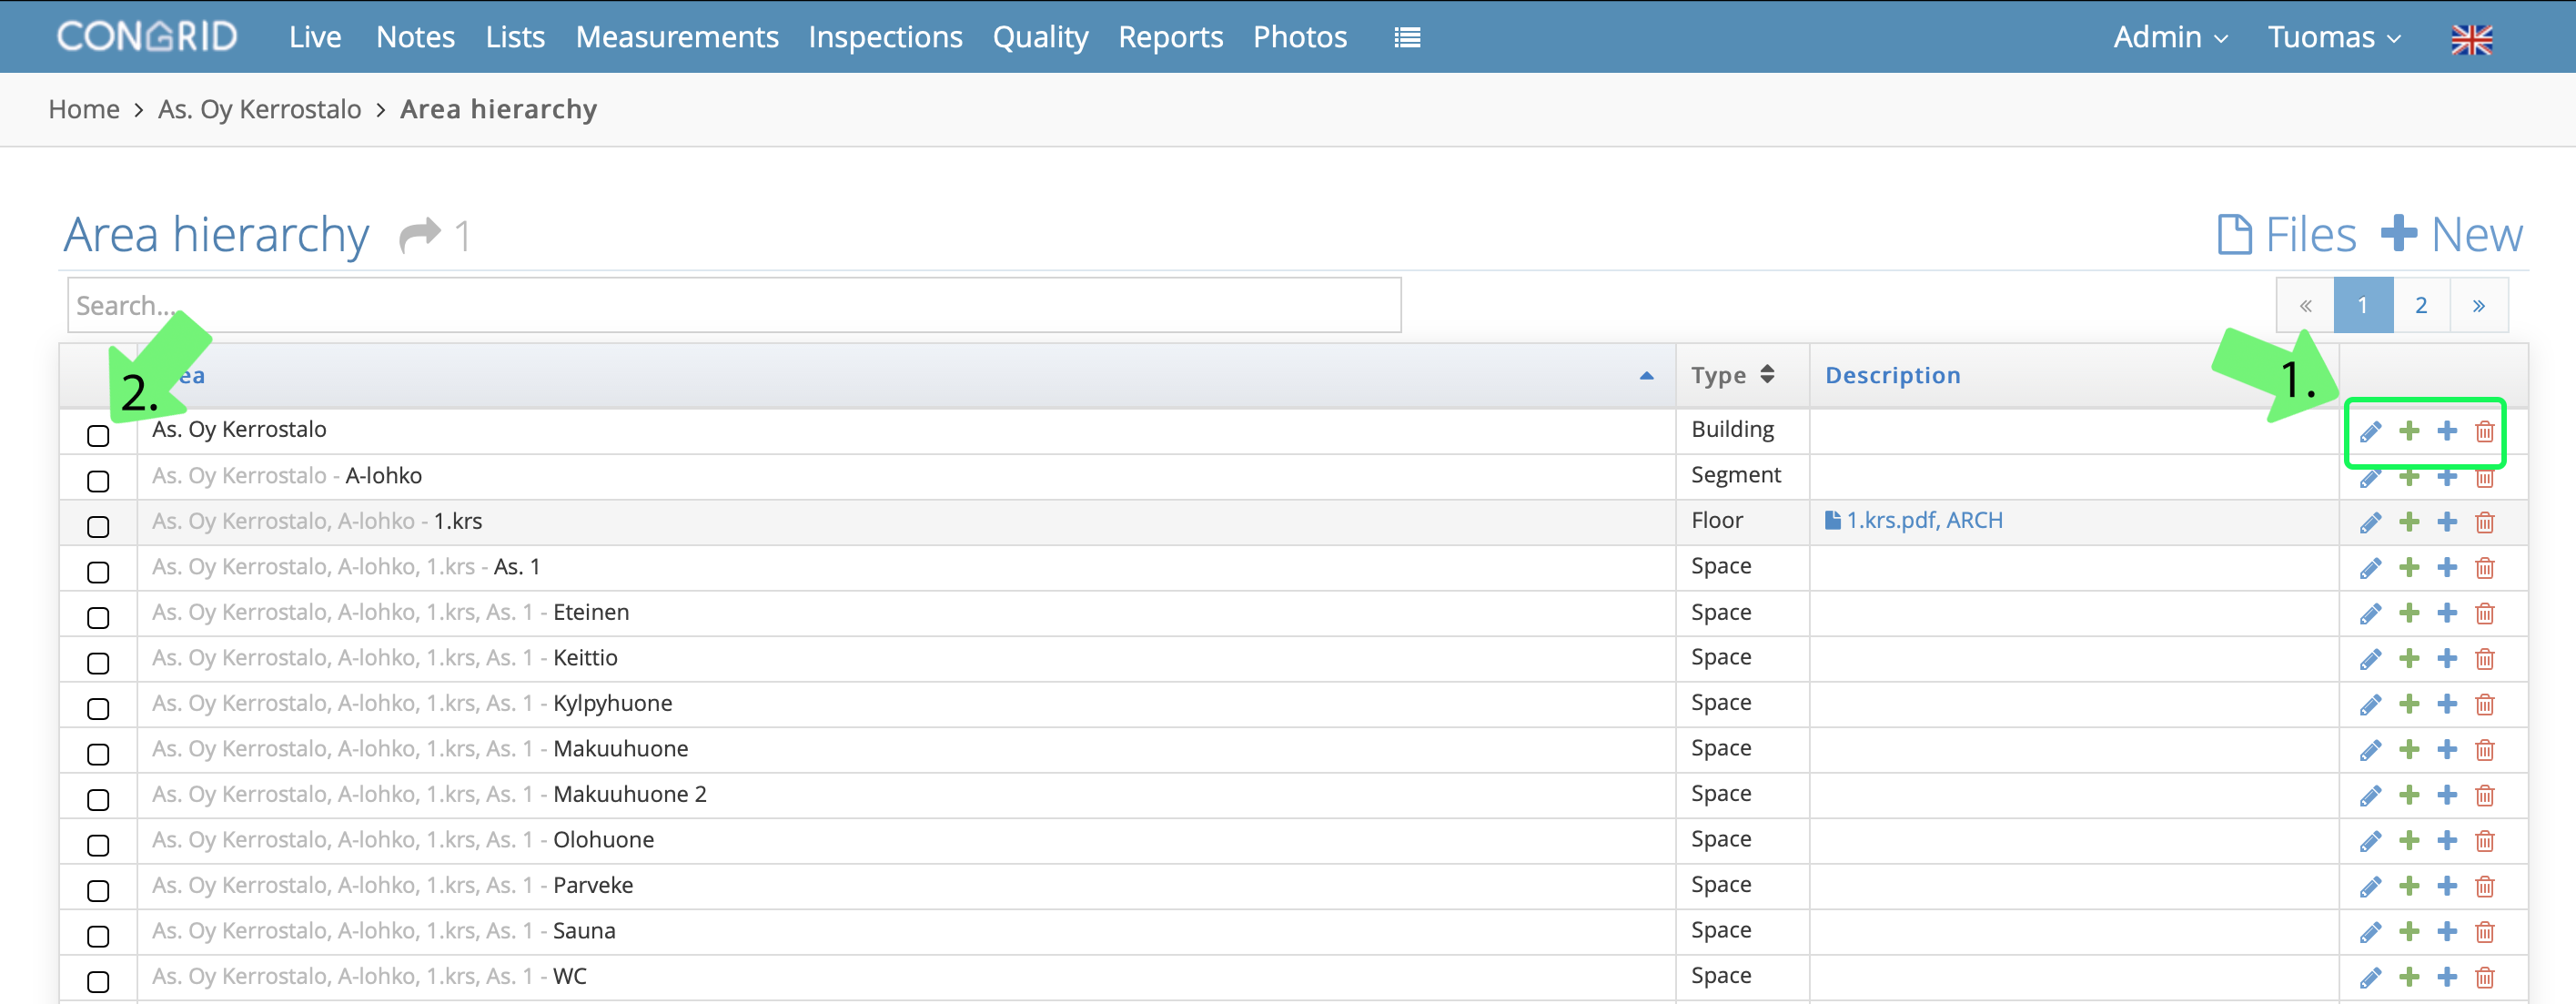Image resolution: width=2576 pixels, height=1004 pixels.
Task: Edit the Kylpyhuone row
Action: point(2370,704)
